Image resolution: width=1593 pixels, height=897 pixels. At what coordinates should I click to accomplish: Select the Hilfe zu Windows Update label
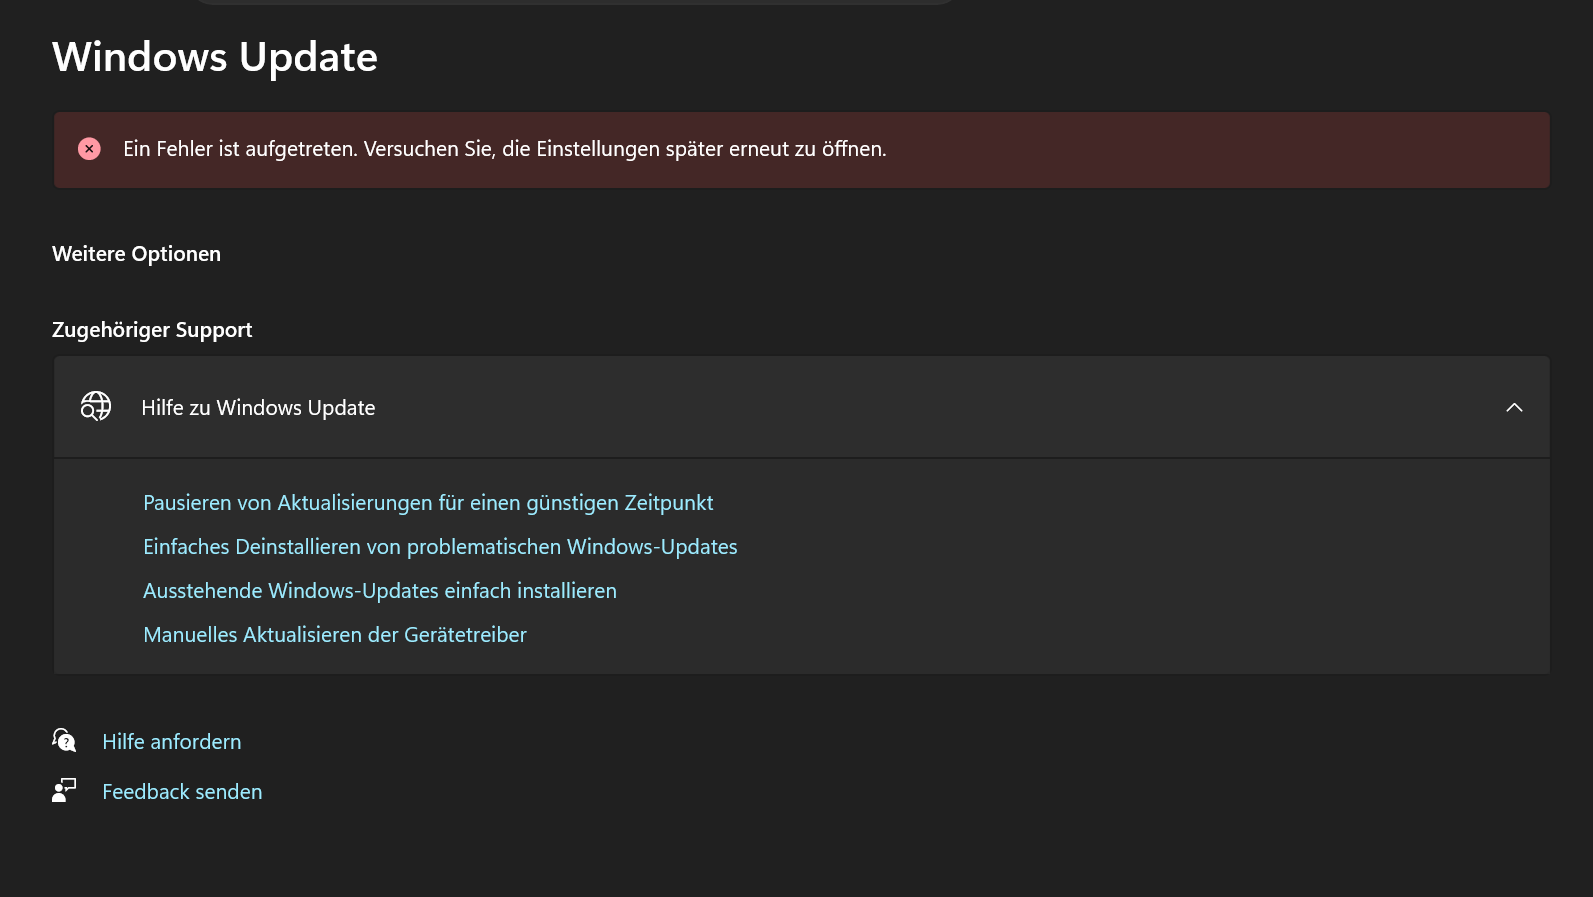(x=258, y=408)
